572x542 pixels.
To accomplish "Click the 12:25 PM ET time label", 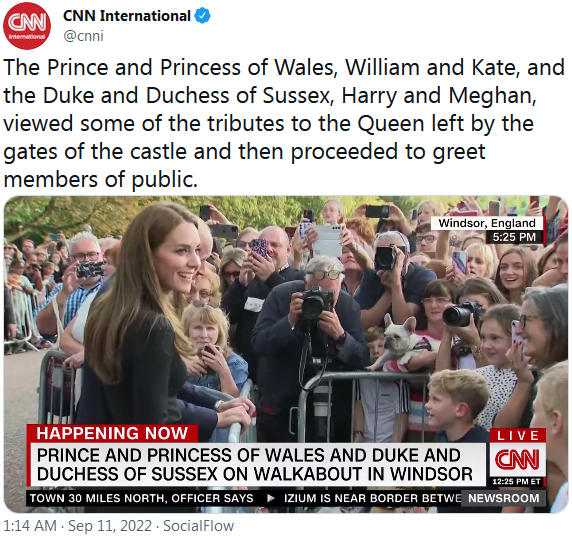I will point(517,481).
